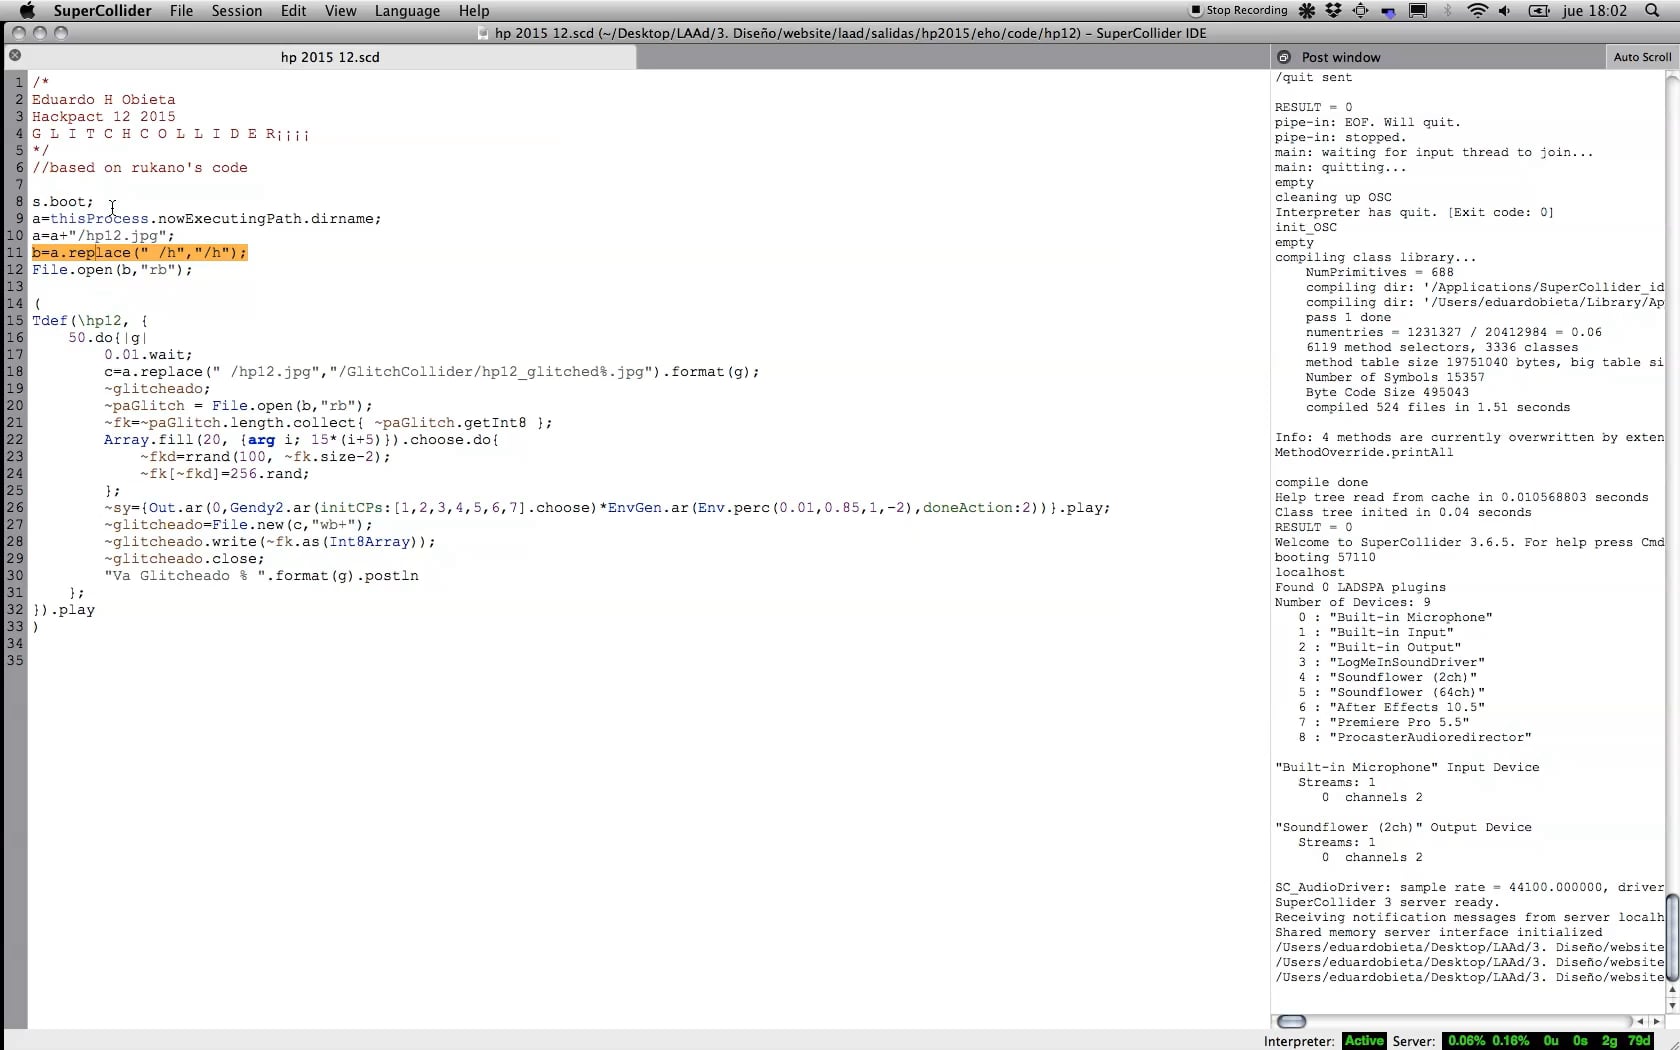Screen dimensions: 1680x1050
Task: Click the Tdef(\hp12, { line
Action: [x=90, y=320]
